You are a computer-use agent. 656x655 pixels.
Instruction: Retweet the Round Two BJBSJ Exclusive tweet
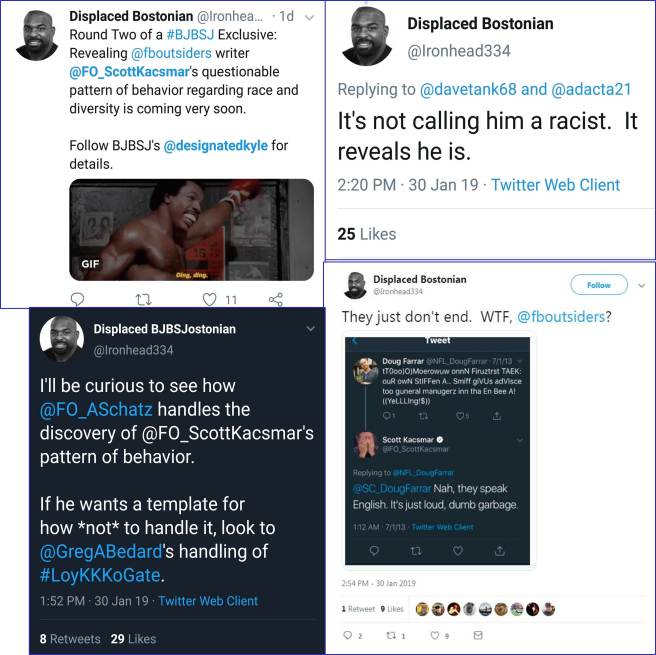[144, 299]
